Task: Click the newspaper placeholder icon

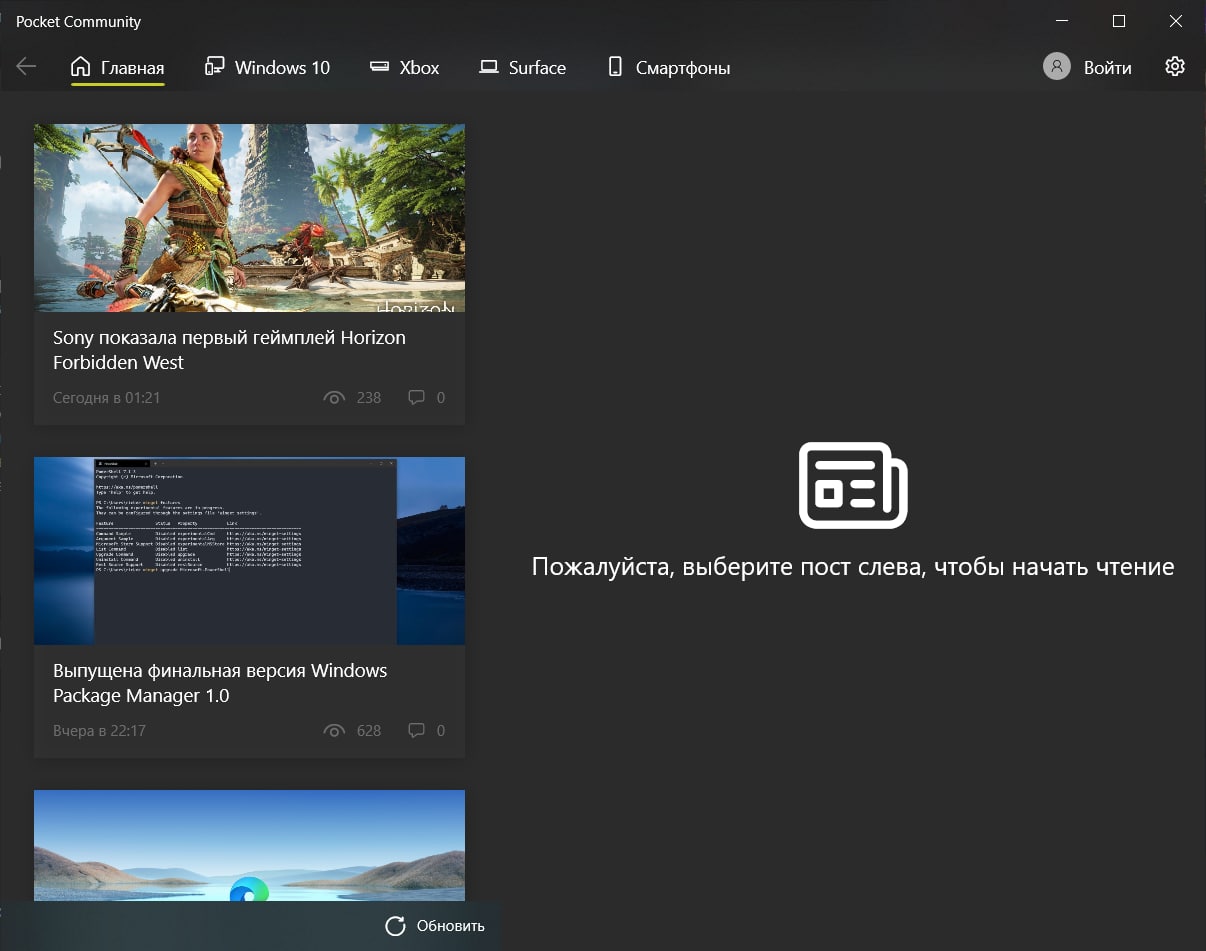Action: click(853, 485)
